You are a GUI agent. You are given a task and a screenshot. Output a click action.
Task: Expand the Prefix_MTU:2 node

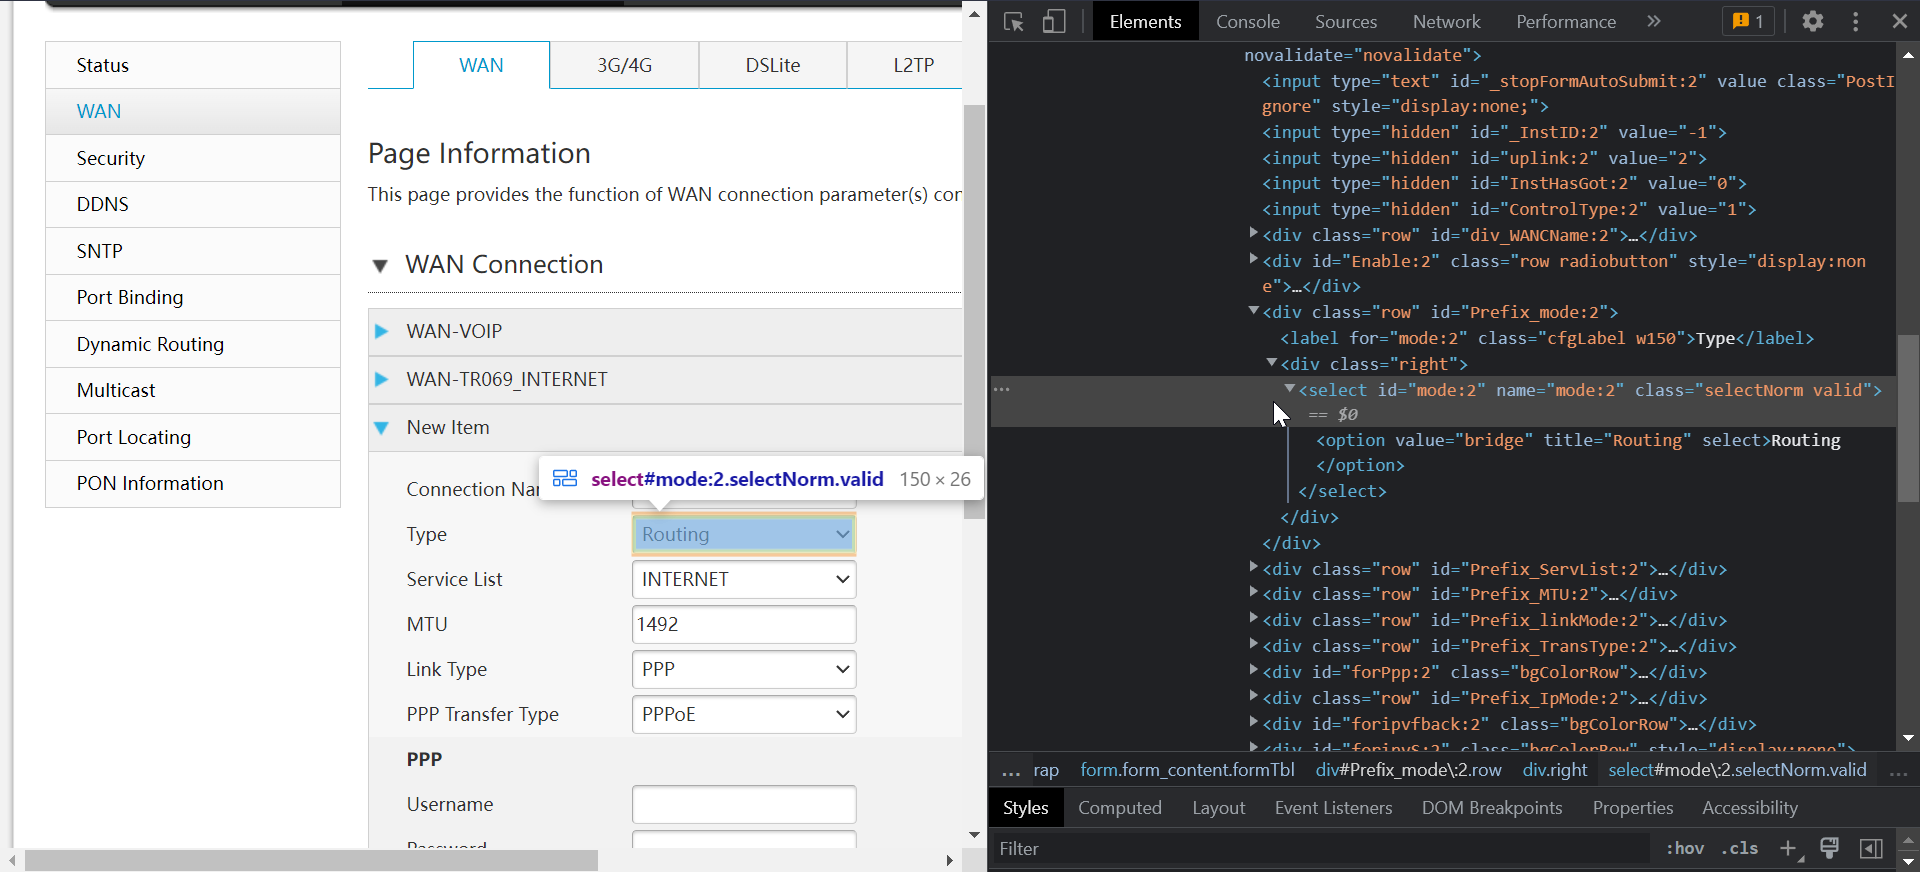tap(1253, 592)
